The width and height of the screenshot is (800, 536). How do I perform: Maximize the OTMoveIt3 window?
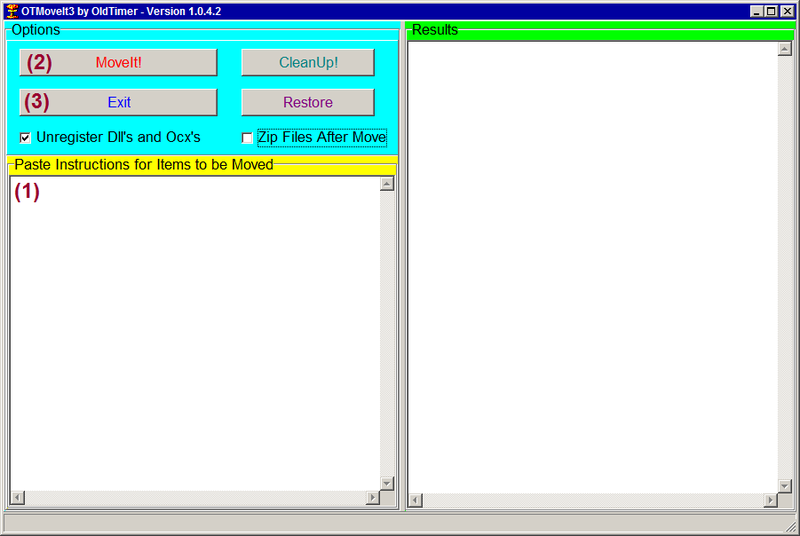771,11
